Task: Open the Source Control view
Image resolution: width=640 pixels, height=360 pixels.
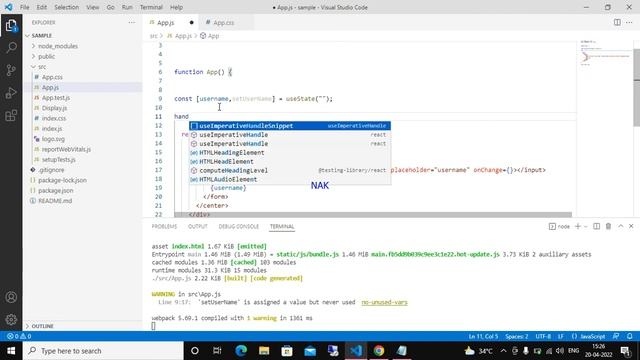Action: click(x=11, y=70)
